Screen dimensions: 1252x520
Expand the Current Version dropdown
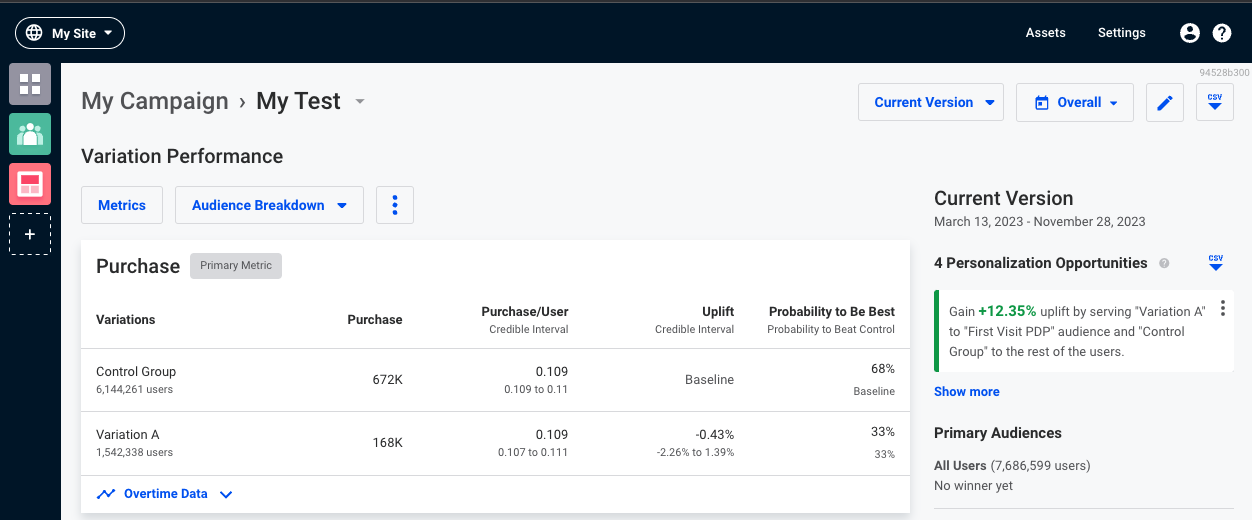pyautogui.click(x=931, y=102)
